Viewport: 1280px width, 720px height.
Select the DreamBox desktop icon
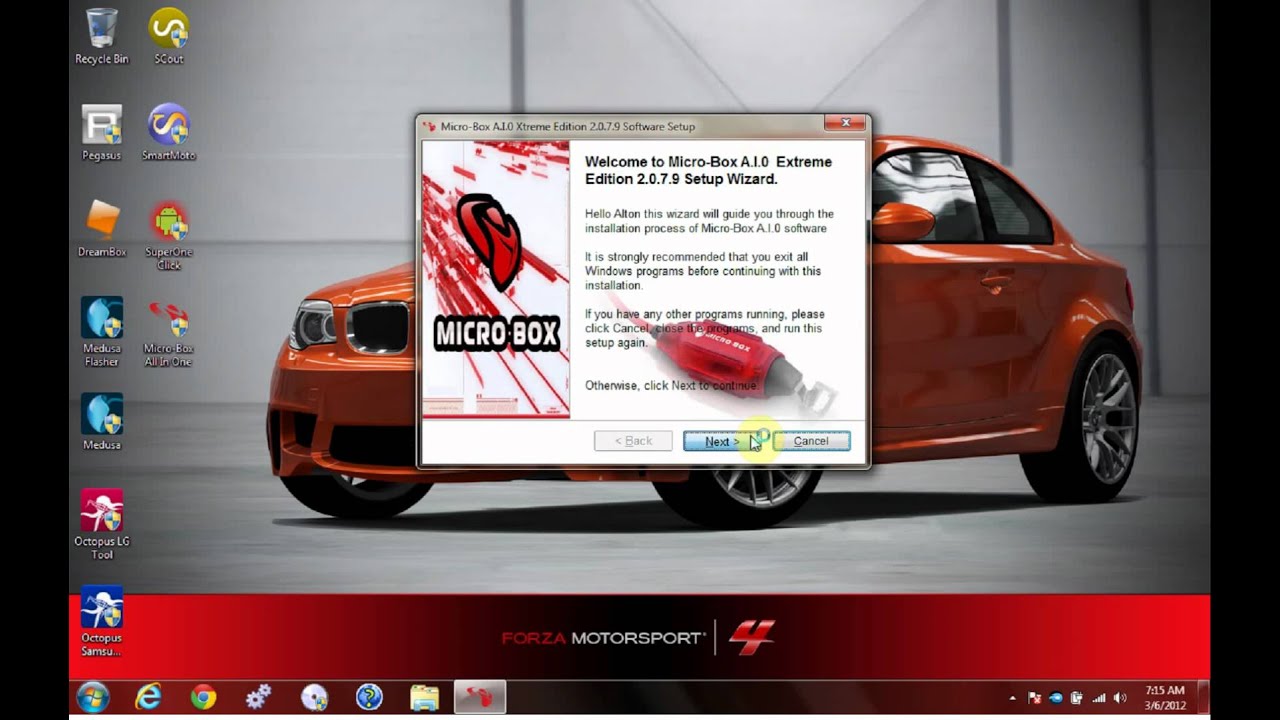click(x=101, y=228)
